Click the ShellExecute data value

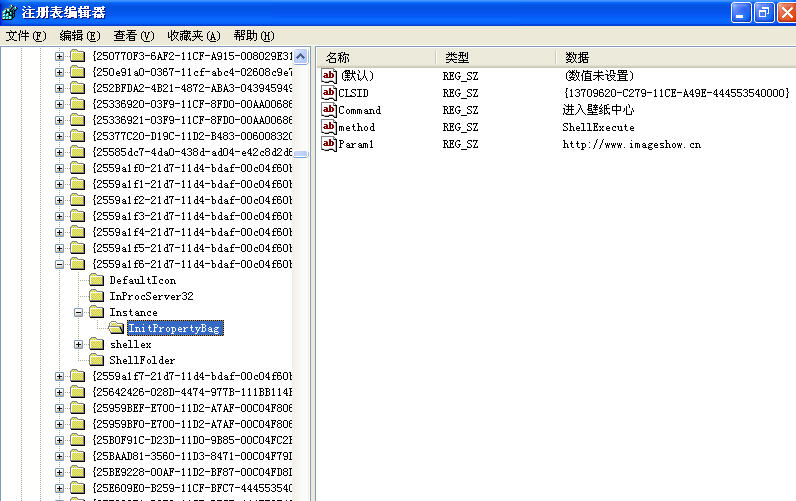point(598,127)
